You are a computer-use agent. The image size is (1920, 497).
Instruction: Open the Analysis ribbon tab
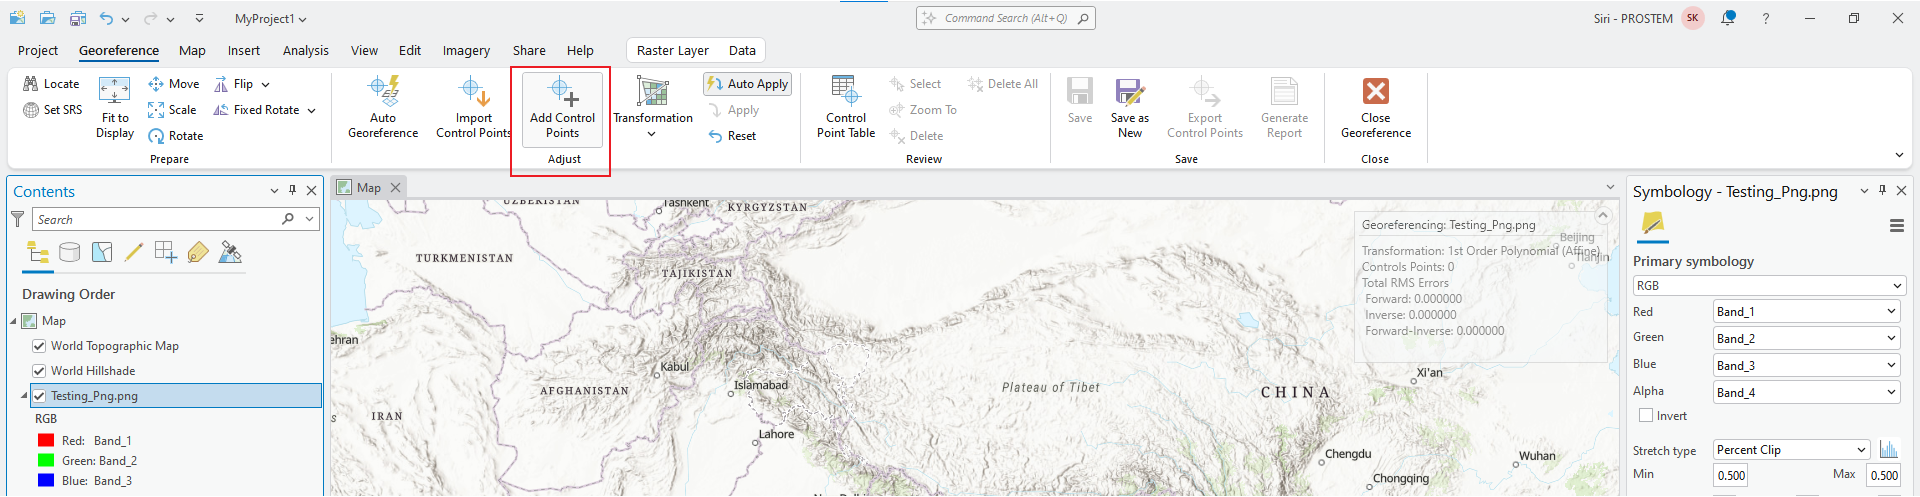pos(305,50)
